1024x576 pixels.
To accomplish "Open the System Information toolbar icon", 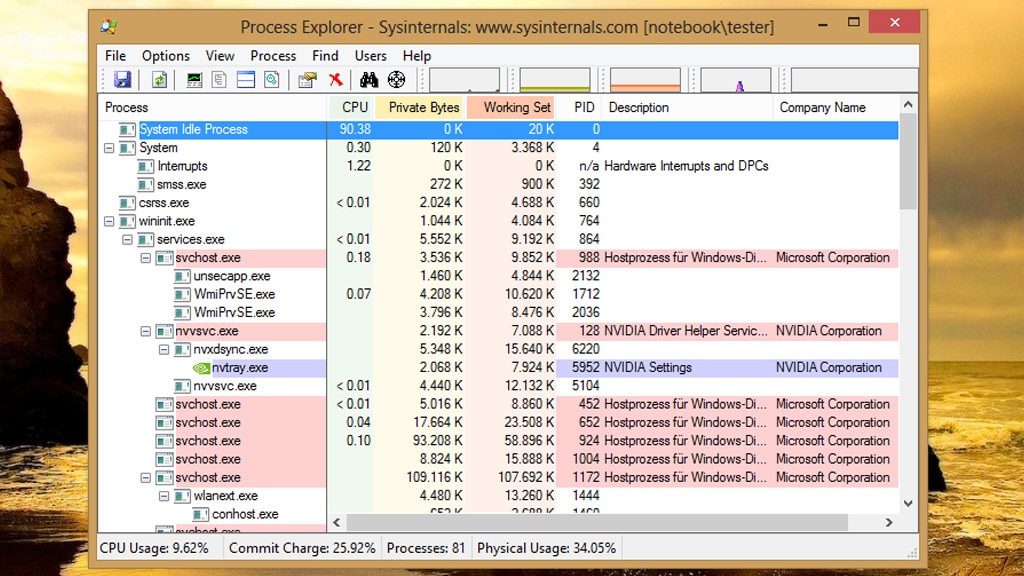I will click(x=192, y=79).
